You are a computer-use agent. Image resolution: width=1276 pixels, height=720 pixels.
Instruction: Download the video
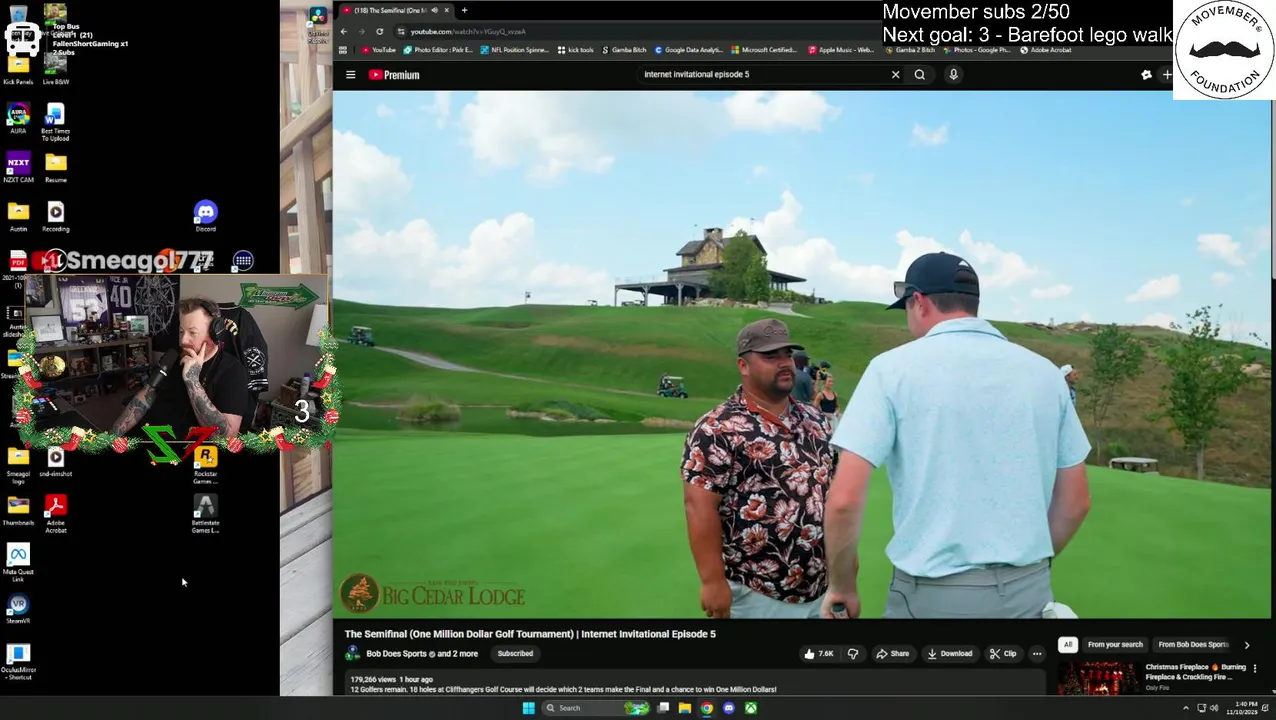[x=950, y=654]
